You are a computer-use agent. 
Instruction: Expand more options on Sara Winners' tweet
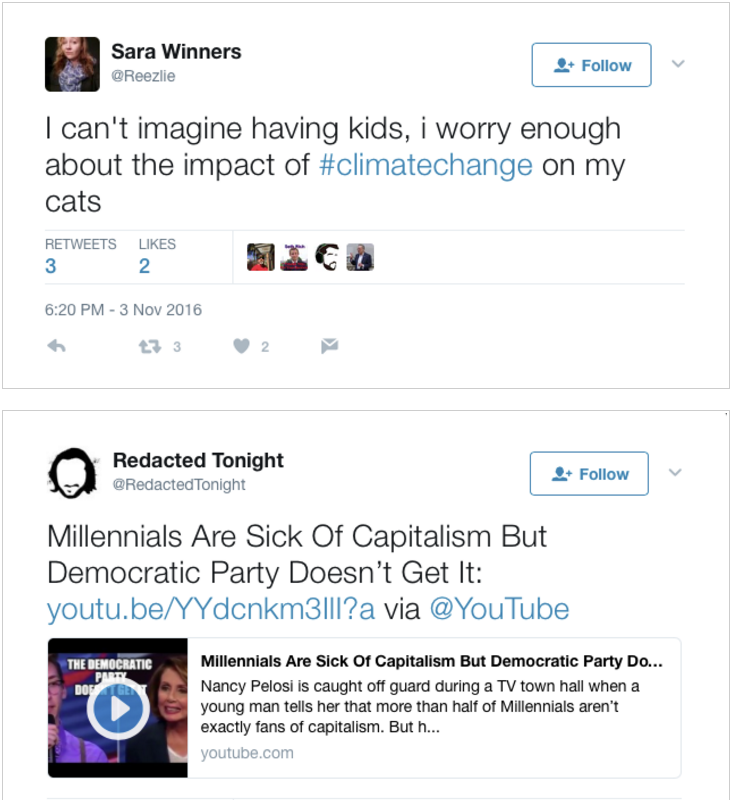[x=678, y=64]
